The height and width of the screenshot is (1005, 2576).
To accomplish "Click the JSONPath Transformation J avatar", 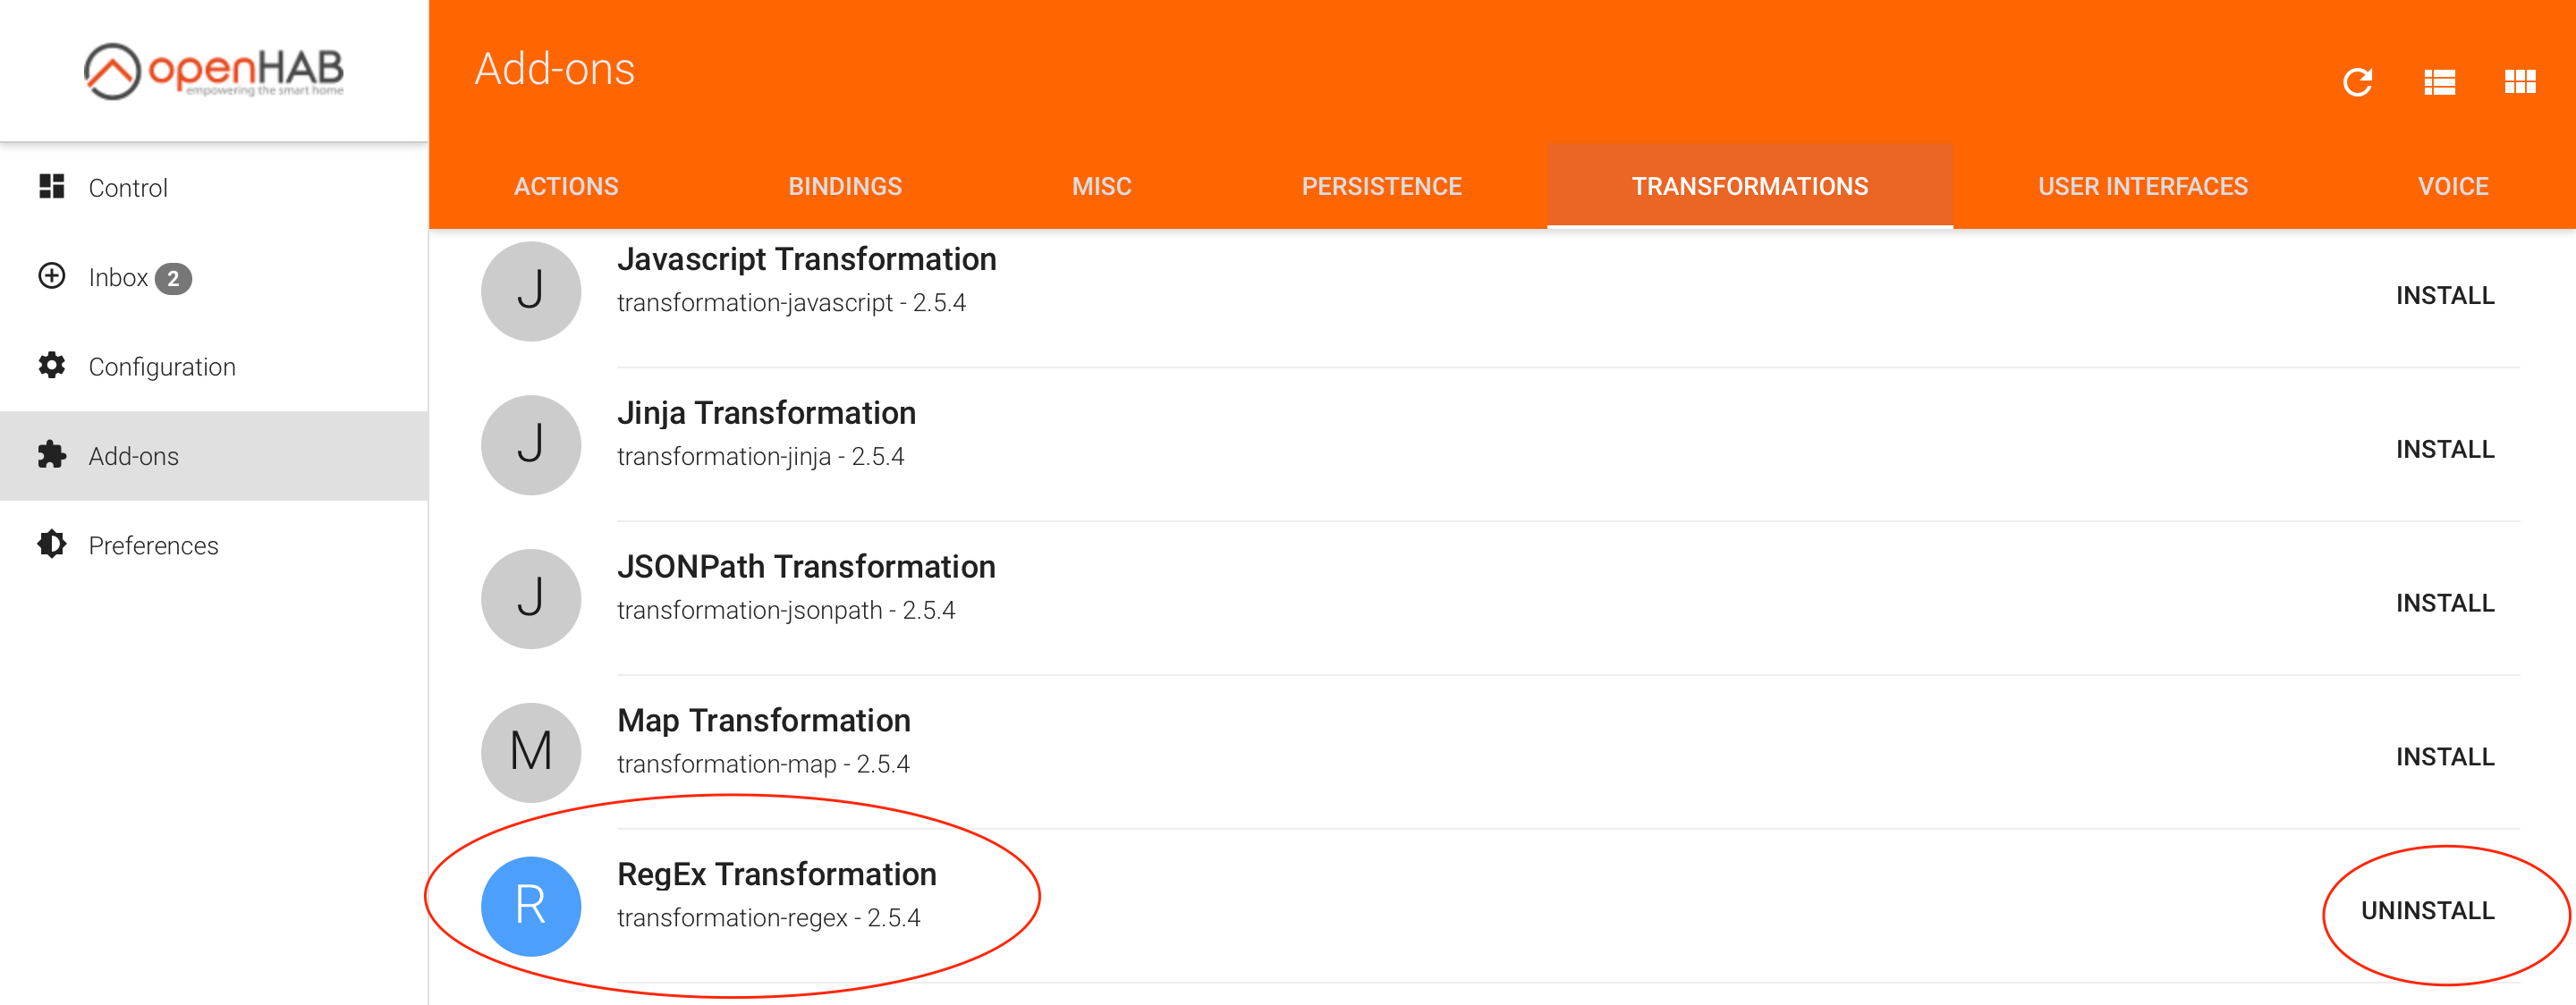I will click(530, 598).
